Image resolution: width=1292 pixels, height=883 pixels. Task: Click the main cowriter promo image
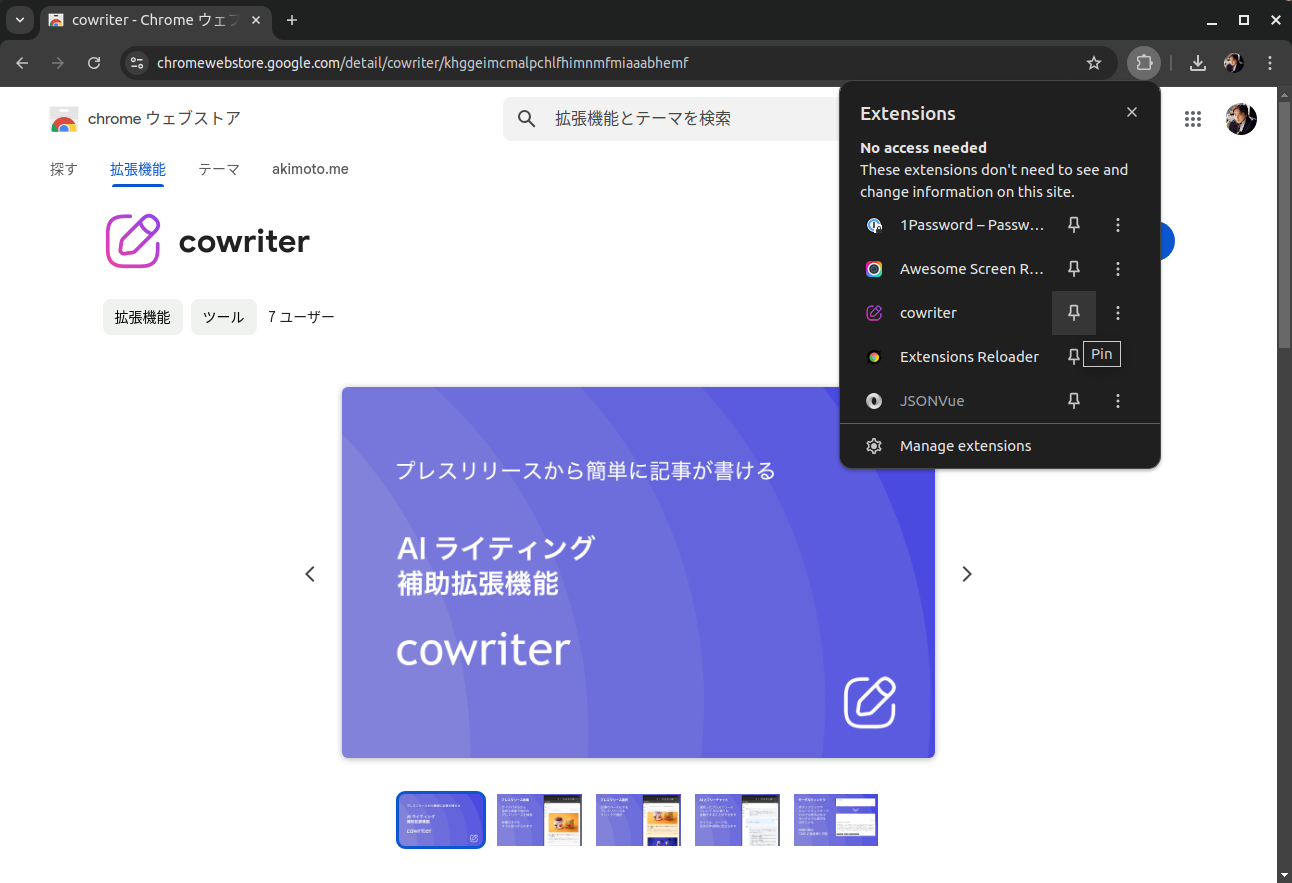coord(638,572)
